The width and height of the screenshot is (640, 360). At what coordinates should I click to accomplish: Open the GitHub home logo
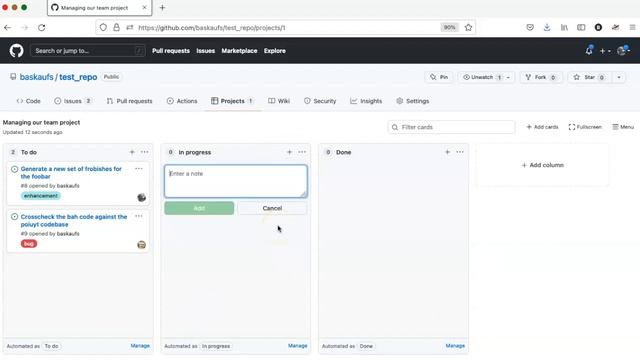pos(16,51)
